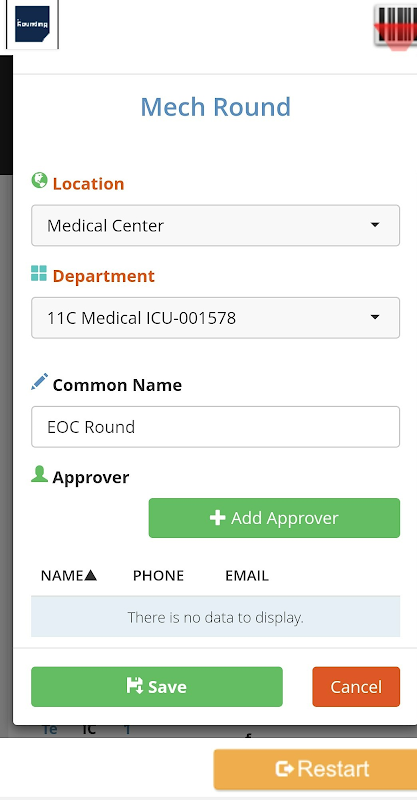
Task: Click the plus icon on Add Approver
Action: tap(217, 518)
